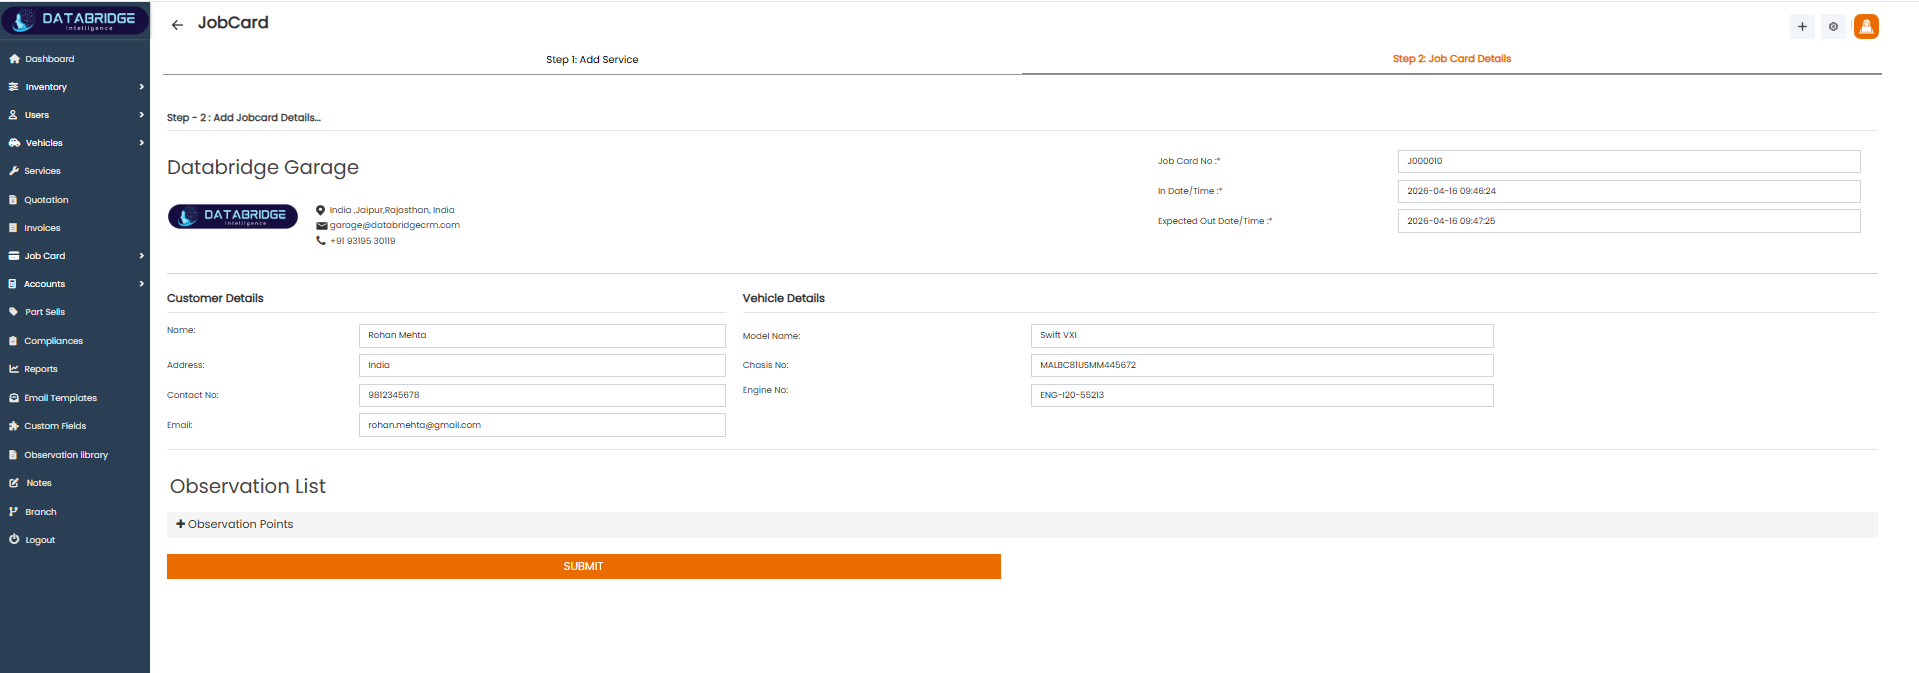1919x673 pixels.
Task: Expand the Job Card submenu chevron
Action: point(142,256)
